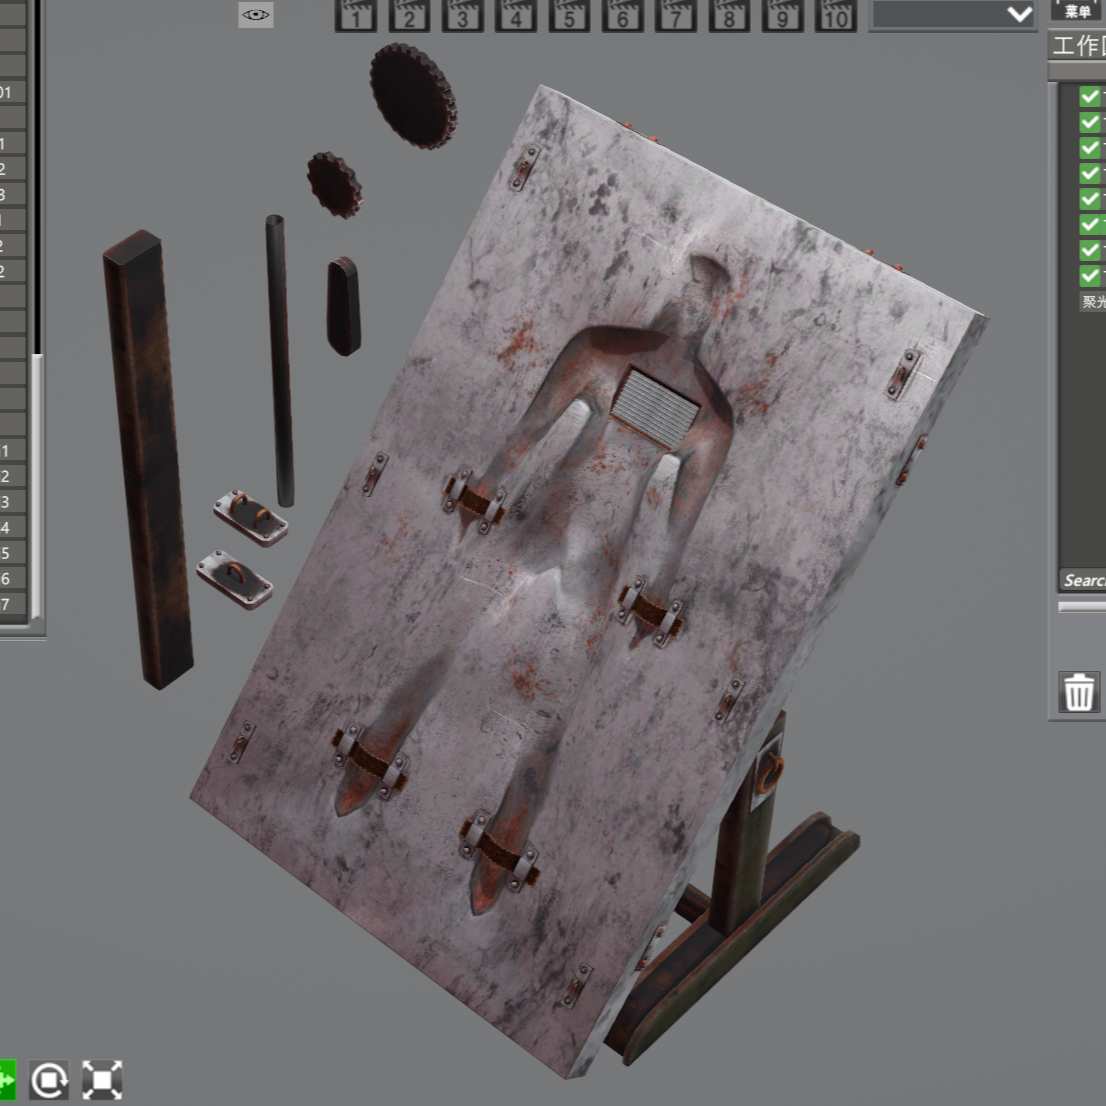Select scene slot 10 clapperboard icon
Viewport: 1106px width, 1106px height.
(x=837, y=15)
